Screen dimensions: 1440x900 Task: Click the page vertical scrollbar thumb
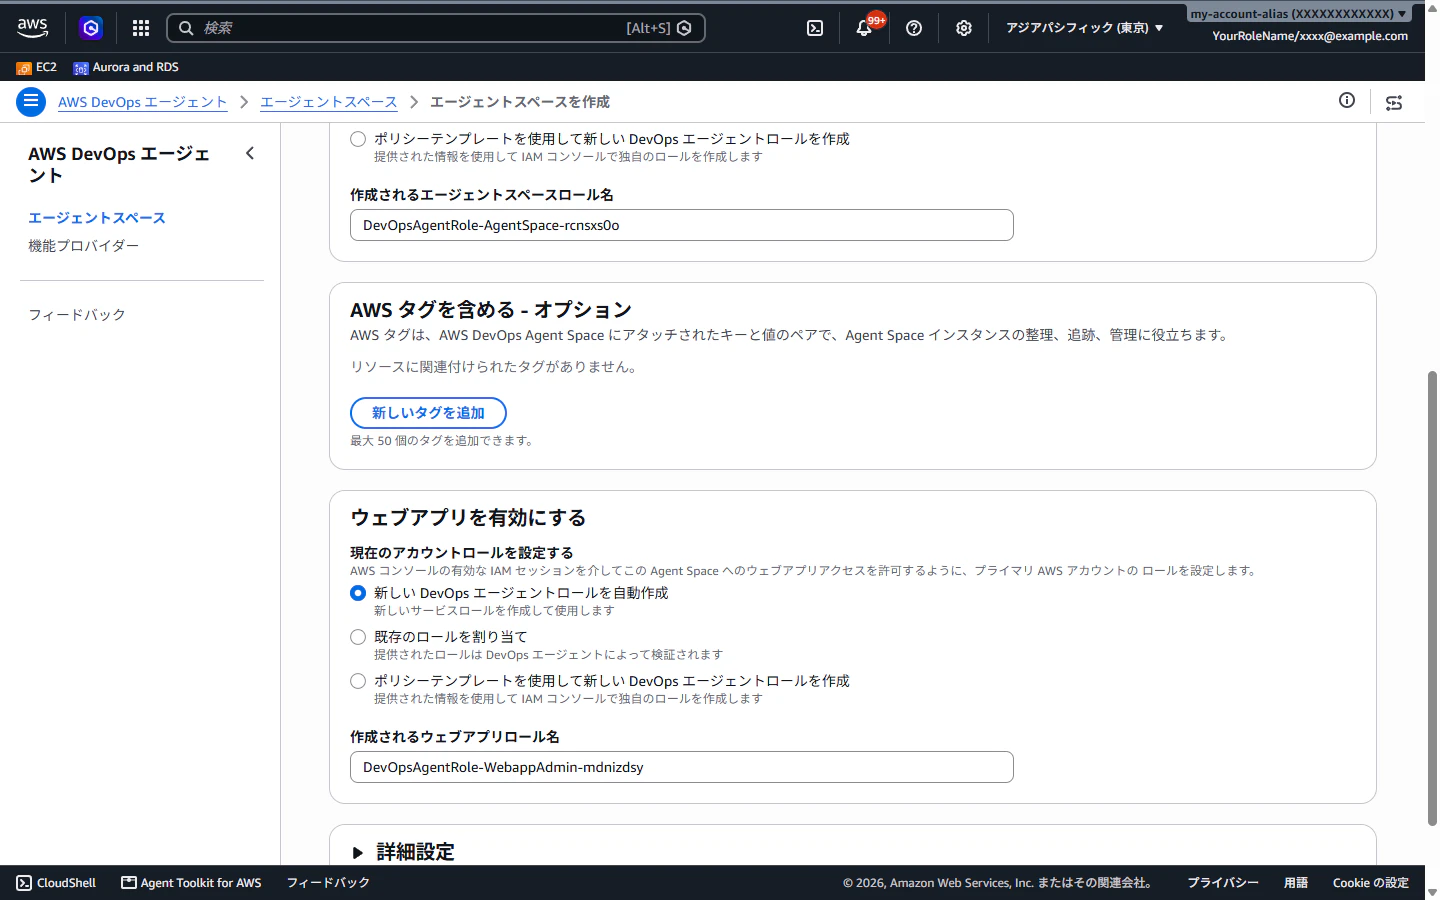[x=1432, y=598]
